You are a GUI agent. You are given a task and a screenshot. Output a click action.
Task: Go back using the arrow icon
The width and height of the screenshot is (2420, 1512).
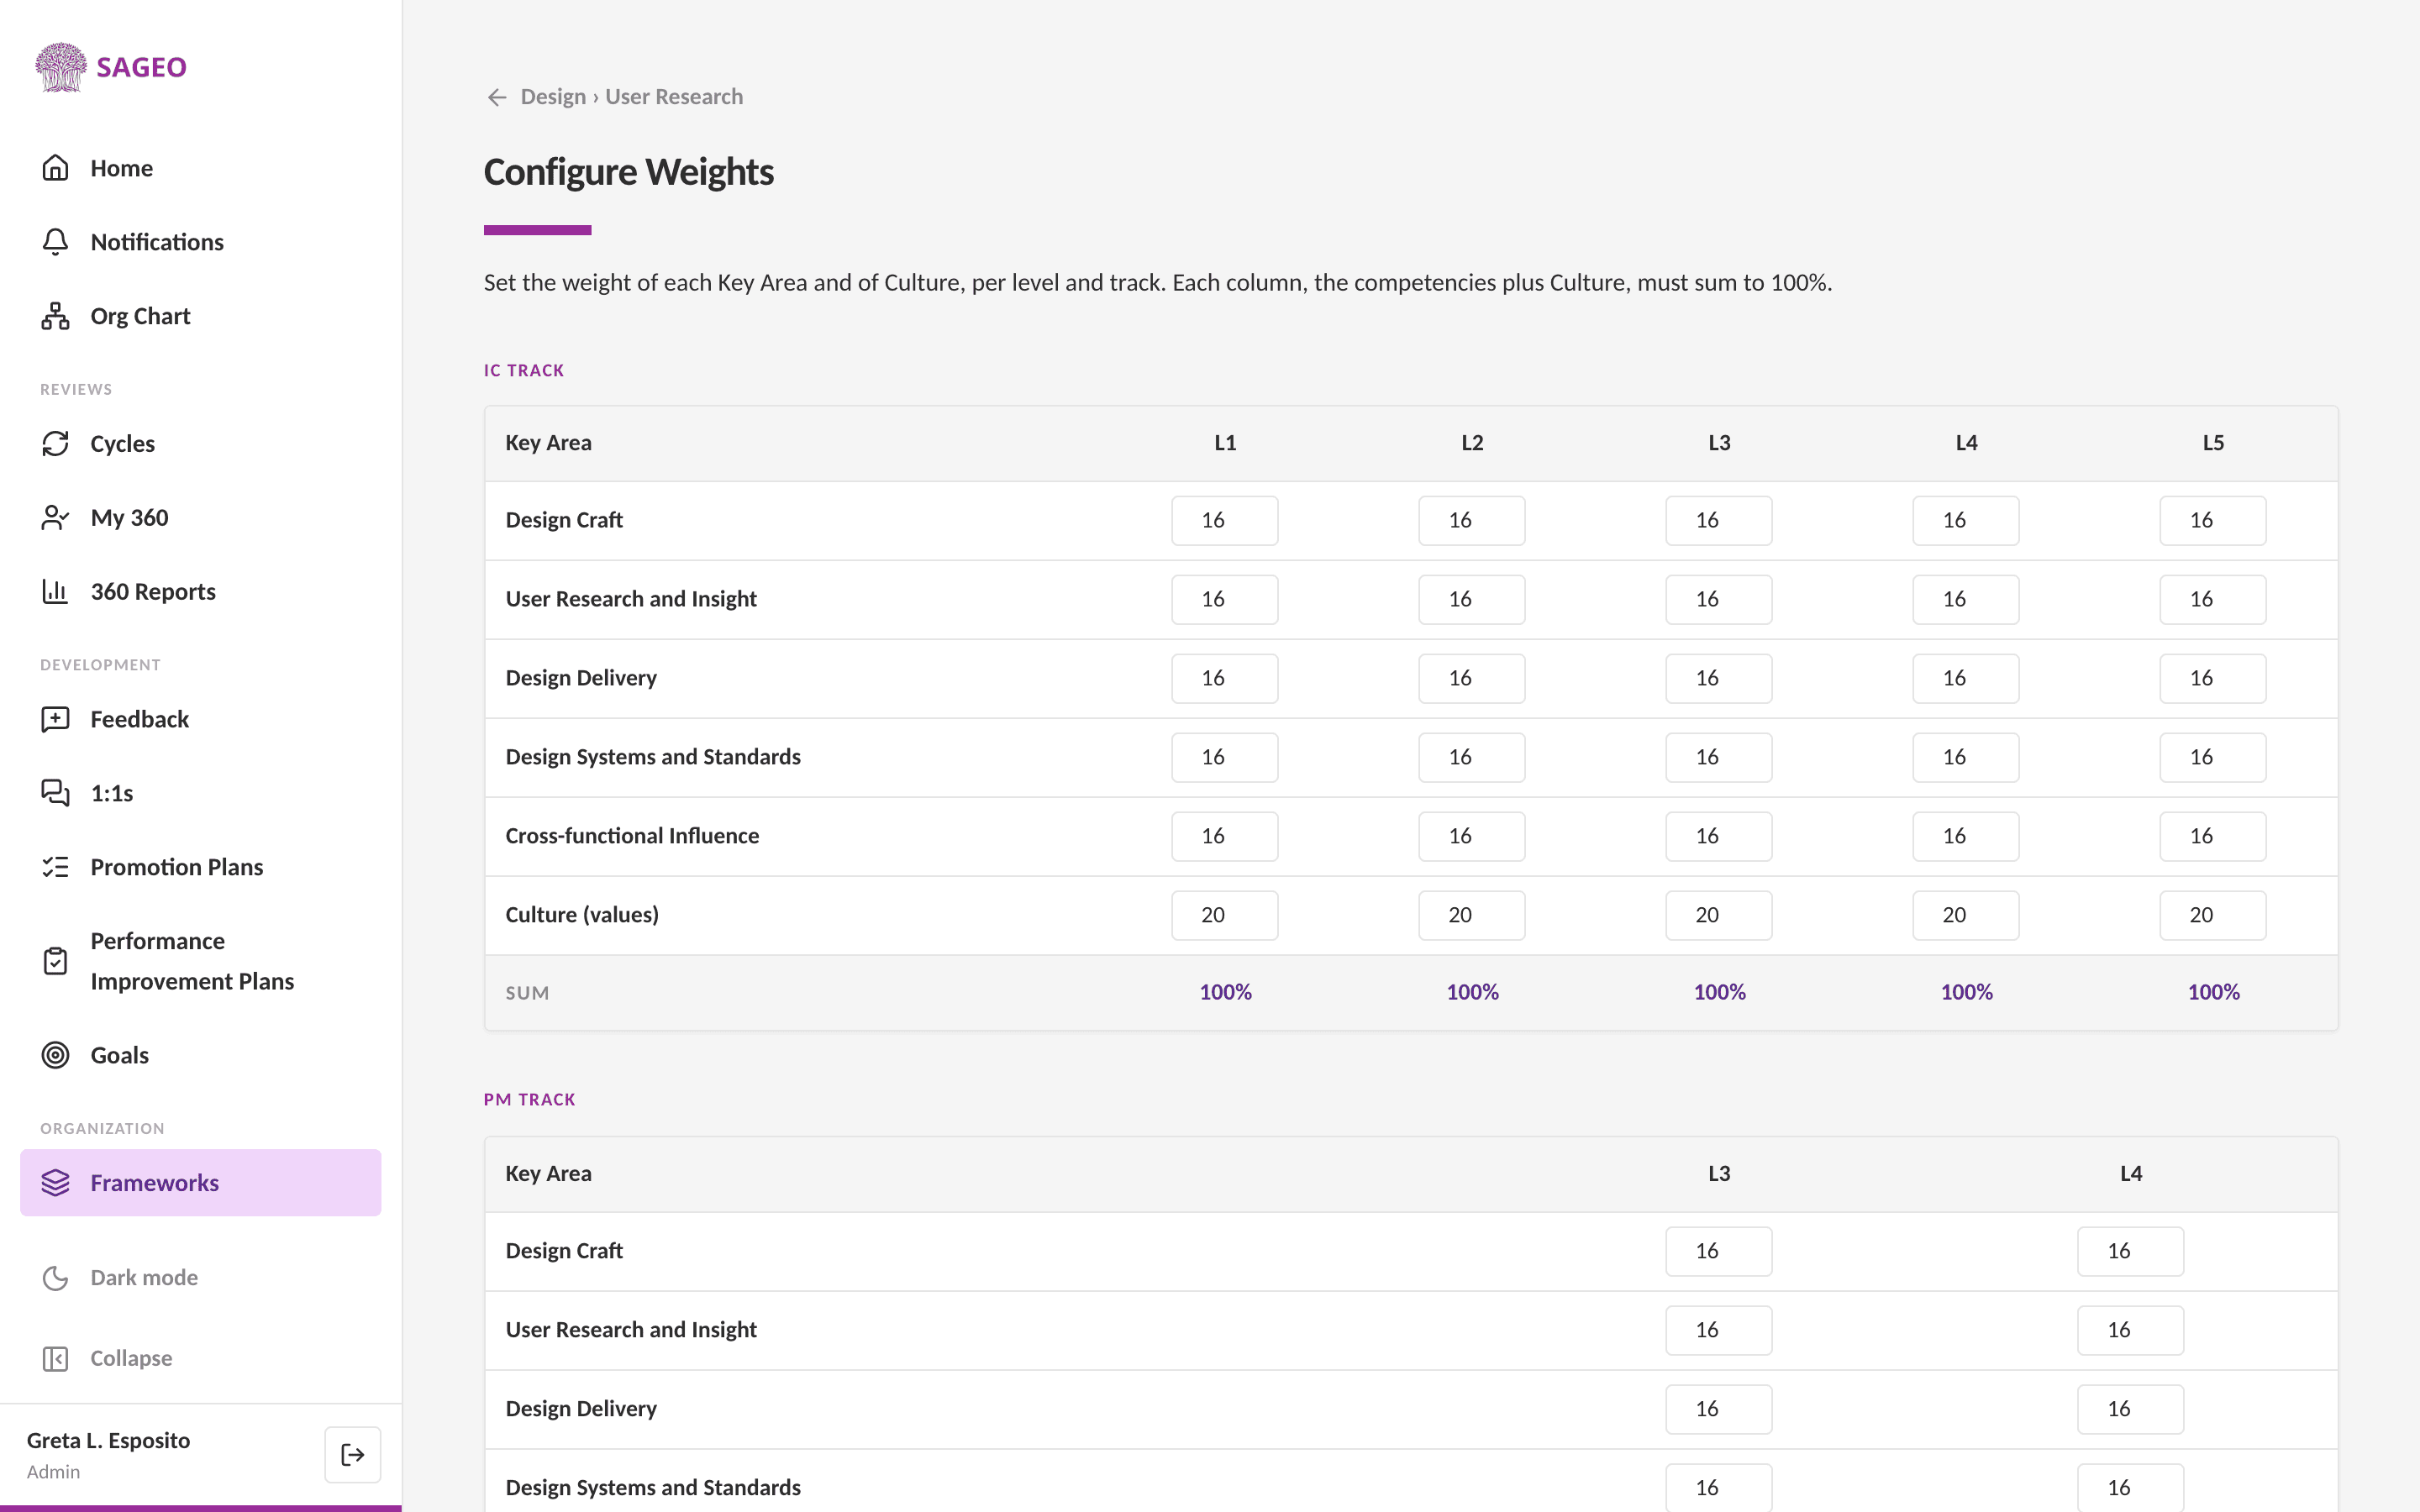497,97
